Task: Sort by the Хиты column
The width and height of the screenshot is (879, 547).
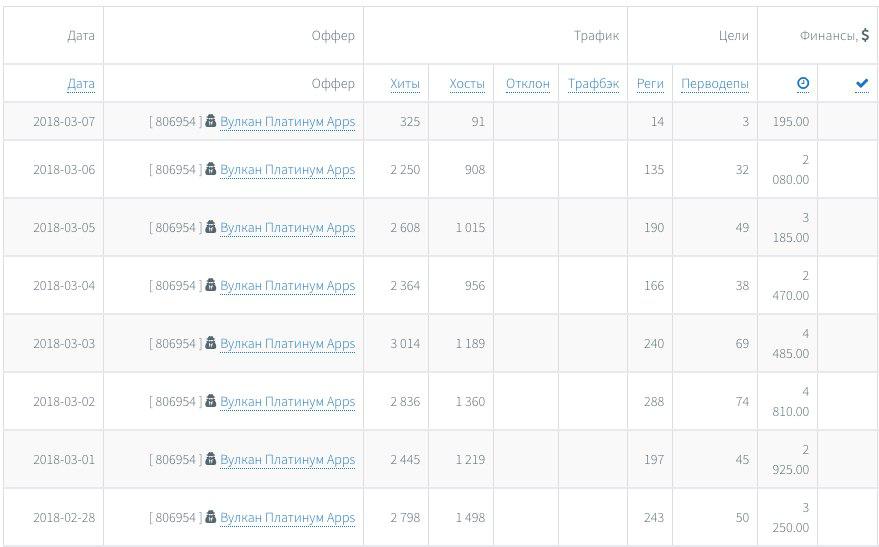Action: point(405,84)
